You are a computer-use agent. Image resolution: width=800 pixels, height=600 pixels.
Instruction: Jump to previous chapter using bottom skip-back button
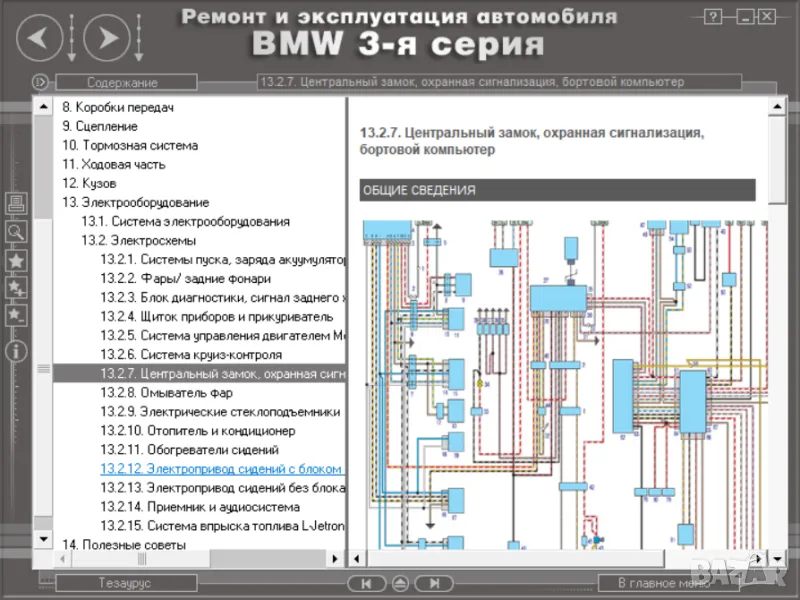366,583
